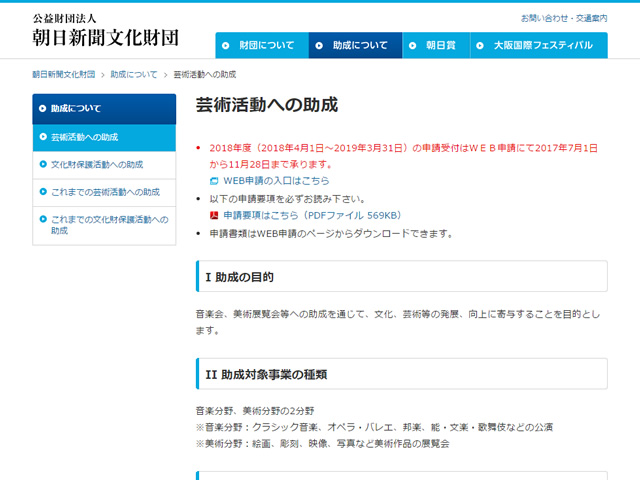Click circle arrow icon beside 財団について
The width and height of the screenshot is (640, 480).
pos(226,46)
